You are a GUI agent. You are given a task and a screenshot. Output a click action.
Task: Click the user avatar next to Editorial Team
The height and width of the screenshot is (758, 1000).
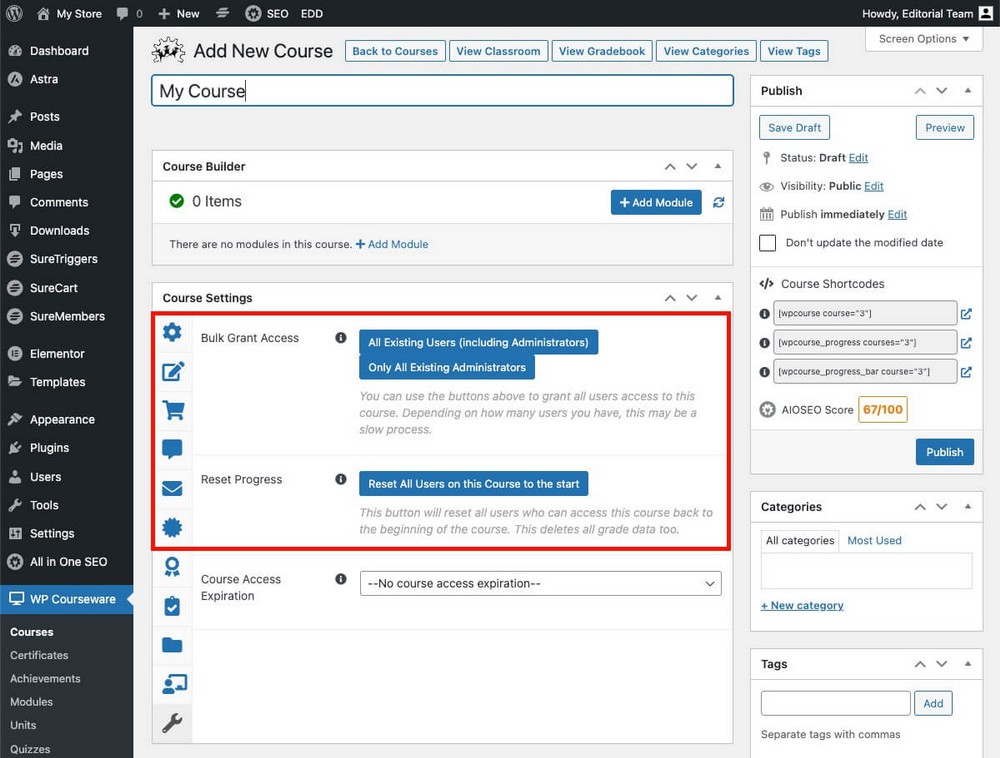985,13
